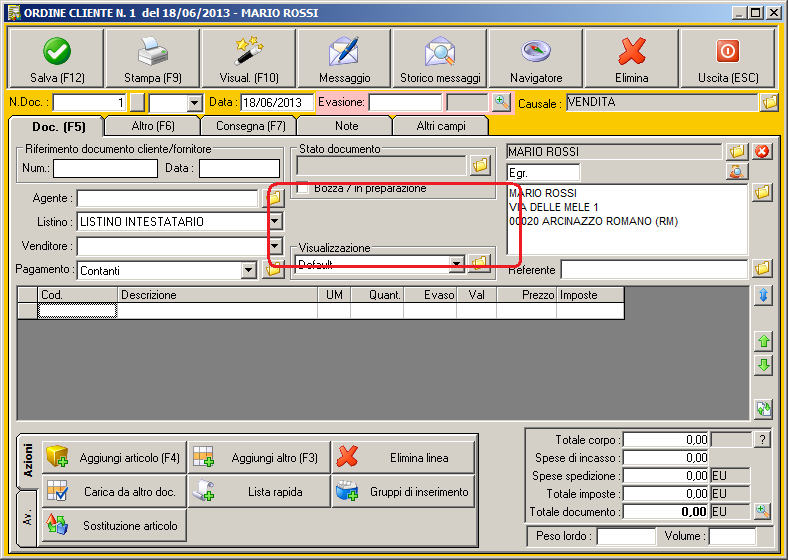Toggle Bozza / in preparazione checkbox
788x560 pixels.
pos(303,188)
